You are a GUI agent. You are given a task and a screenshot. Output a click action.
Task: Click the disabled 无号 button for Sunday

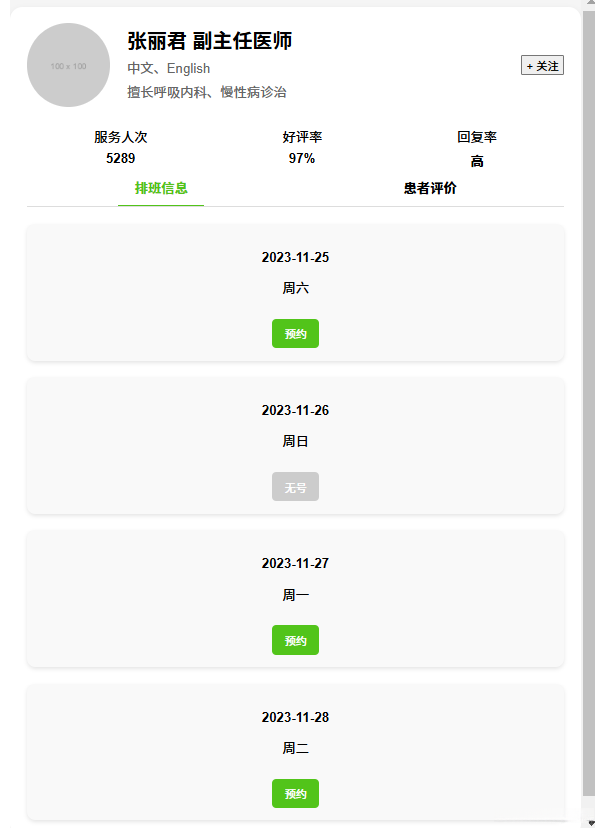(x=295, y=487)
